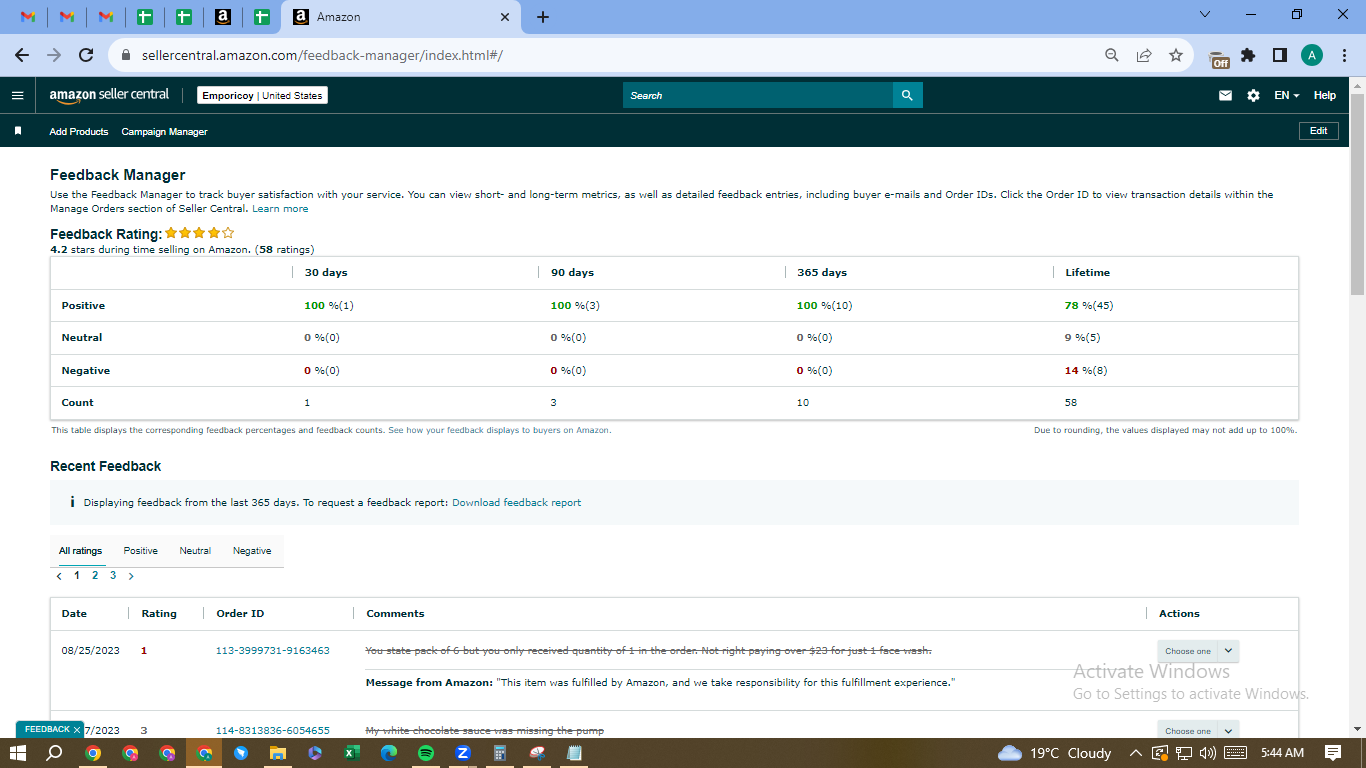The width and height of the screenshot is (1366, 768).
Task: Open the notification center icon
Action: pyautogui.click(x=1333, y=753)
